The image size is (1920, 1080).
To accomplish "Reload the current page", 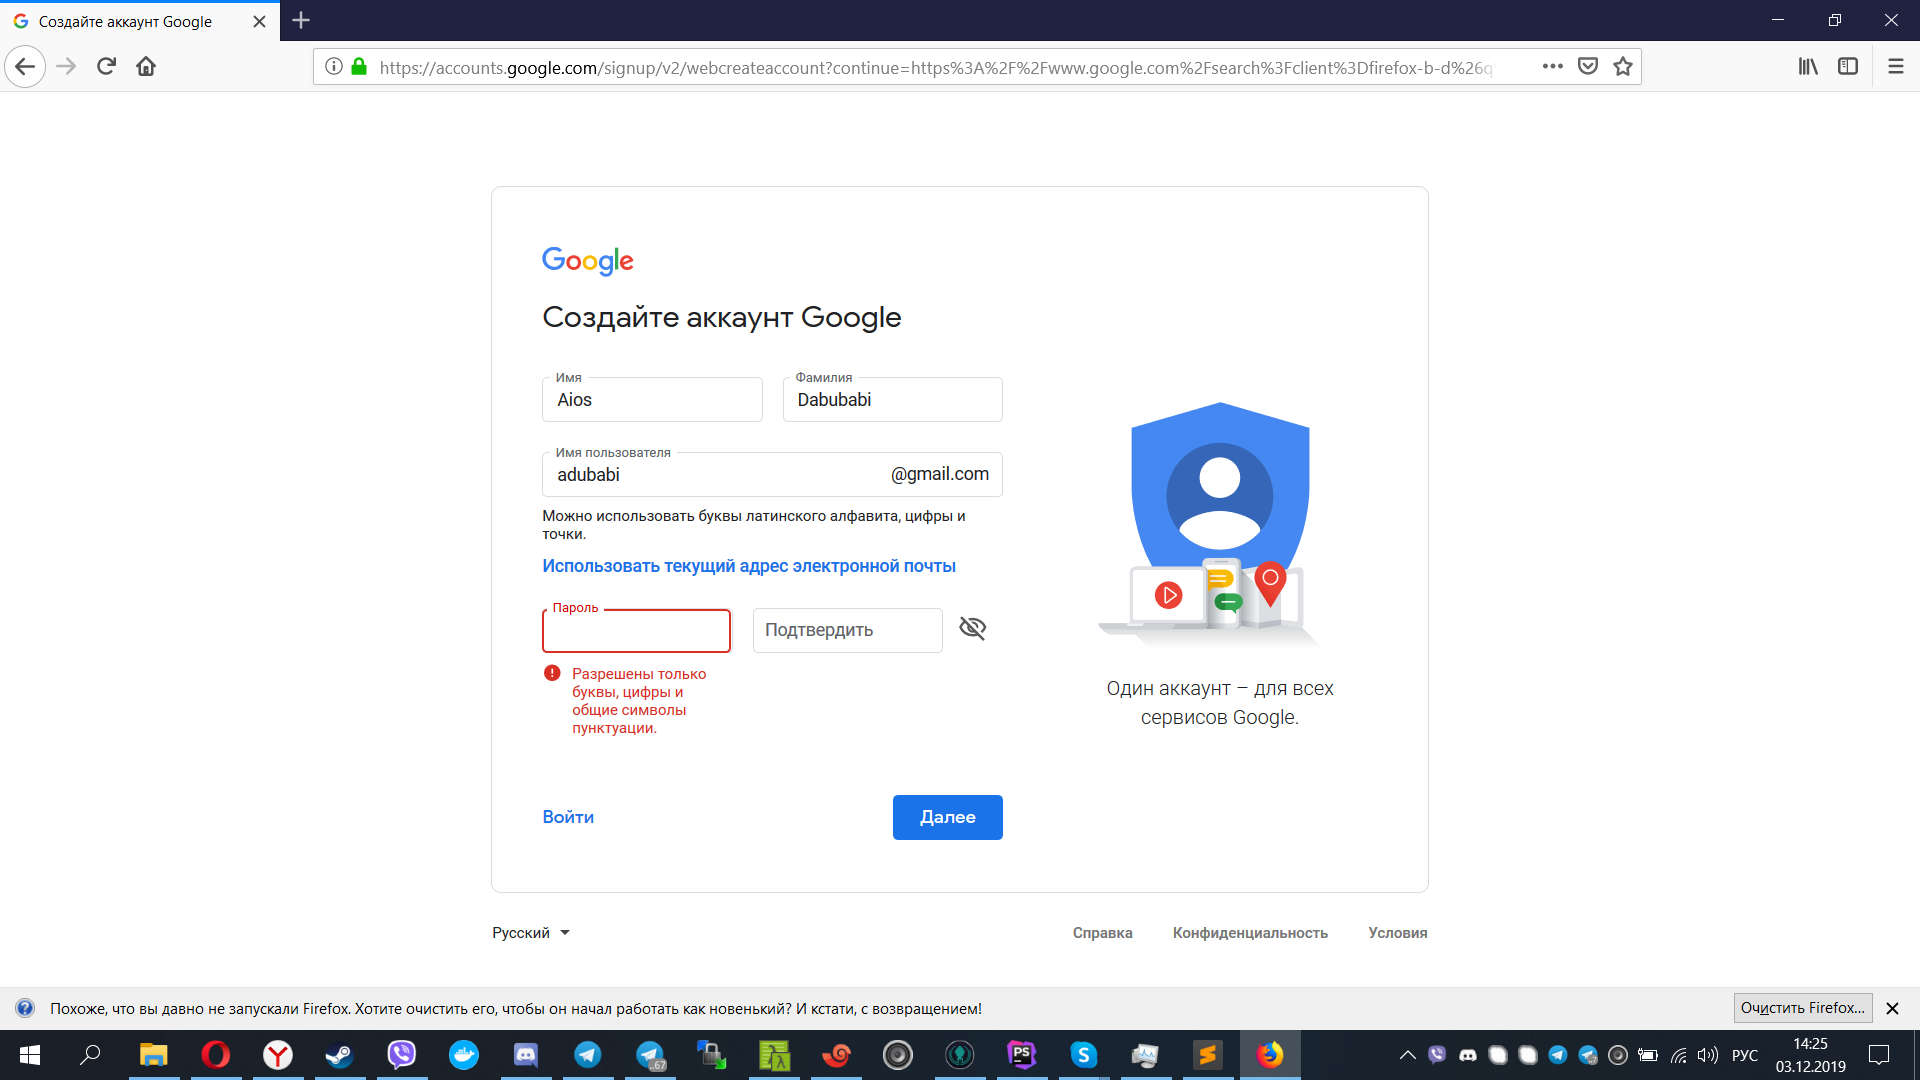I will pyautogui.click(x=106, y=67).
